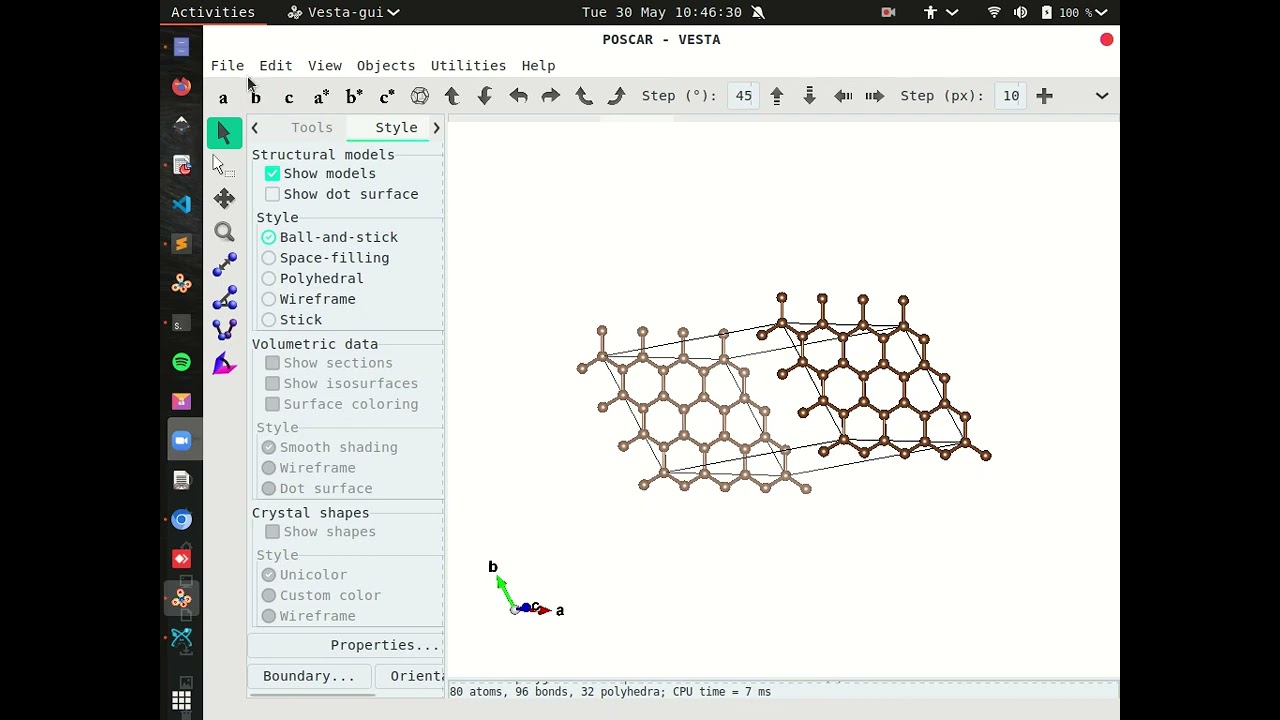
Task: Select Polyhedral style
Action: tap(269, 279)
